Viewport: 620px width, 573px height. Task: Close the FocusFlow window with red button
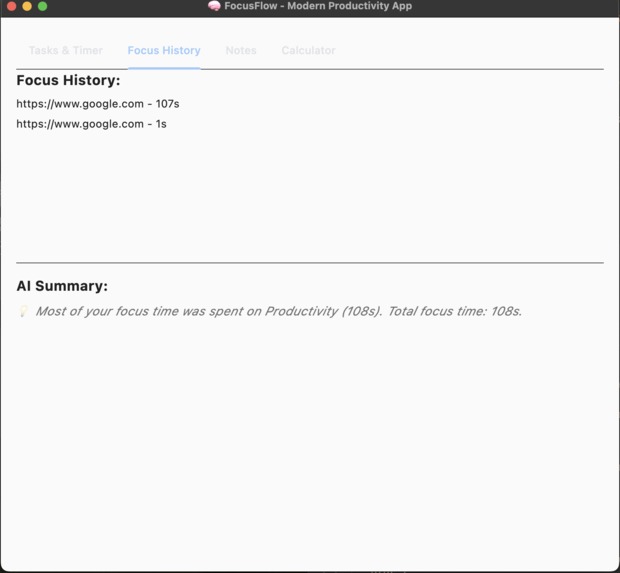11,6
